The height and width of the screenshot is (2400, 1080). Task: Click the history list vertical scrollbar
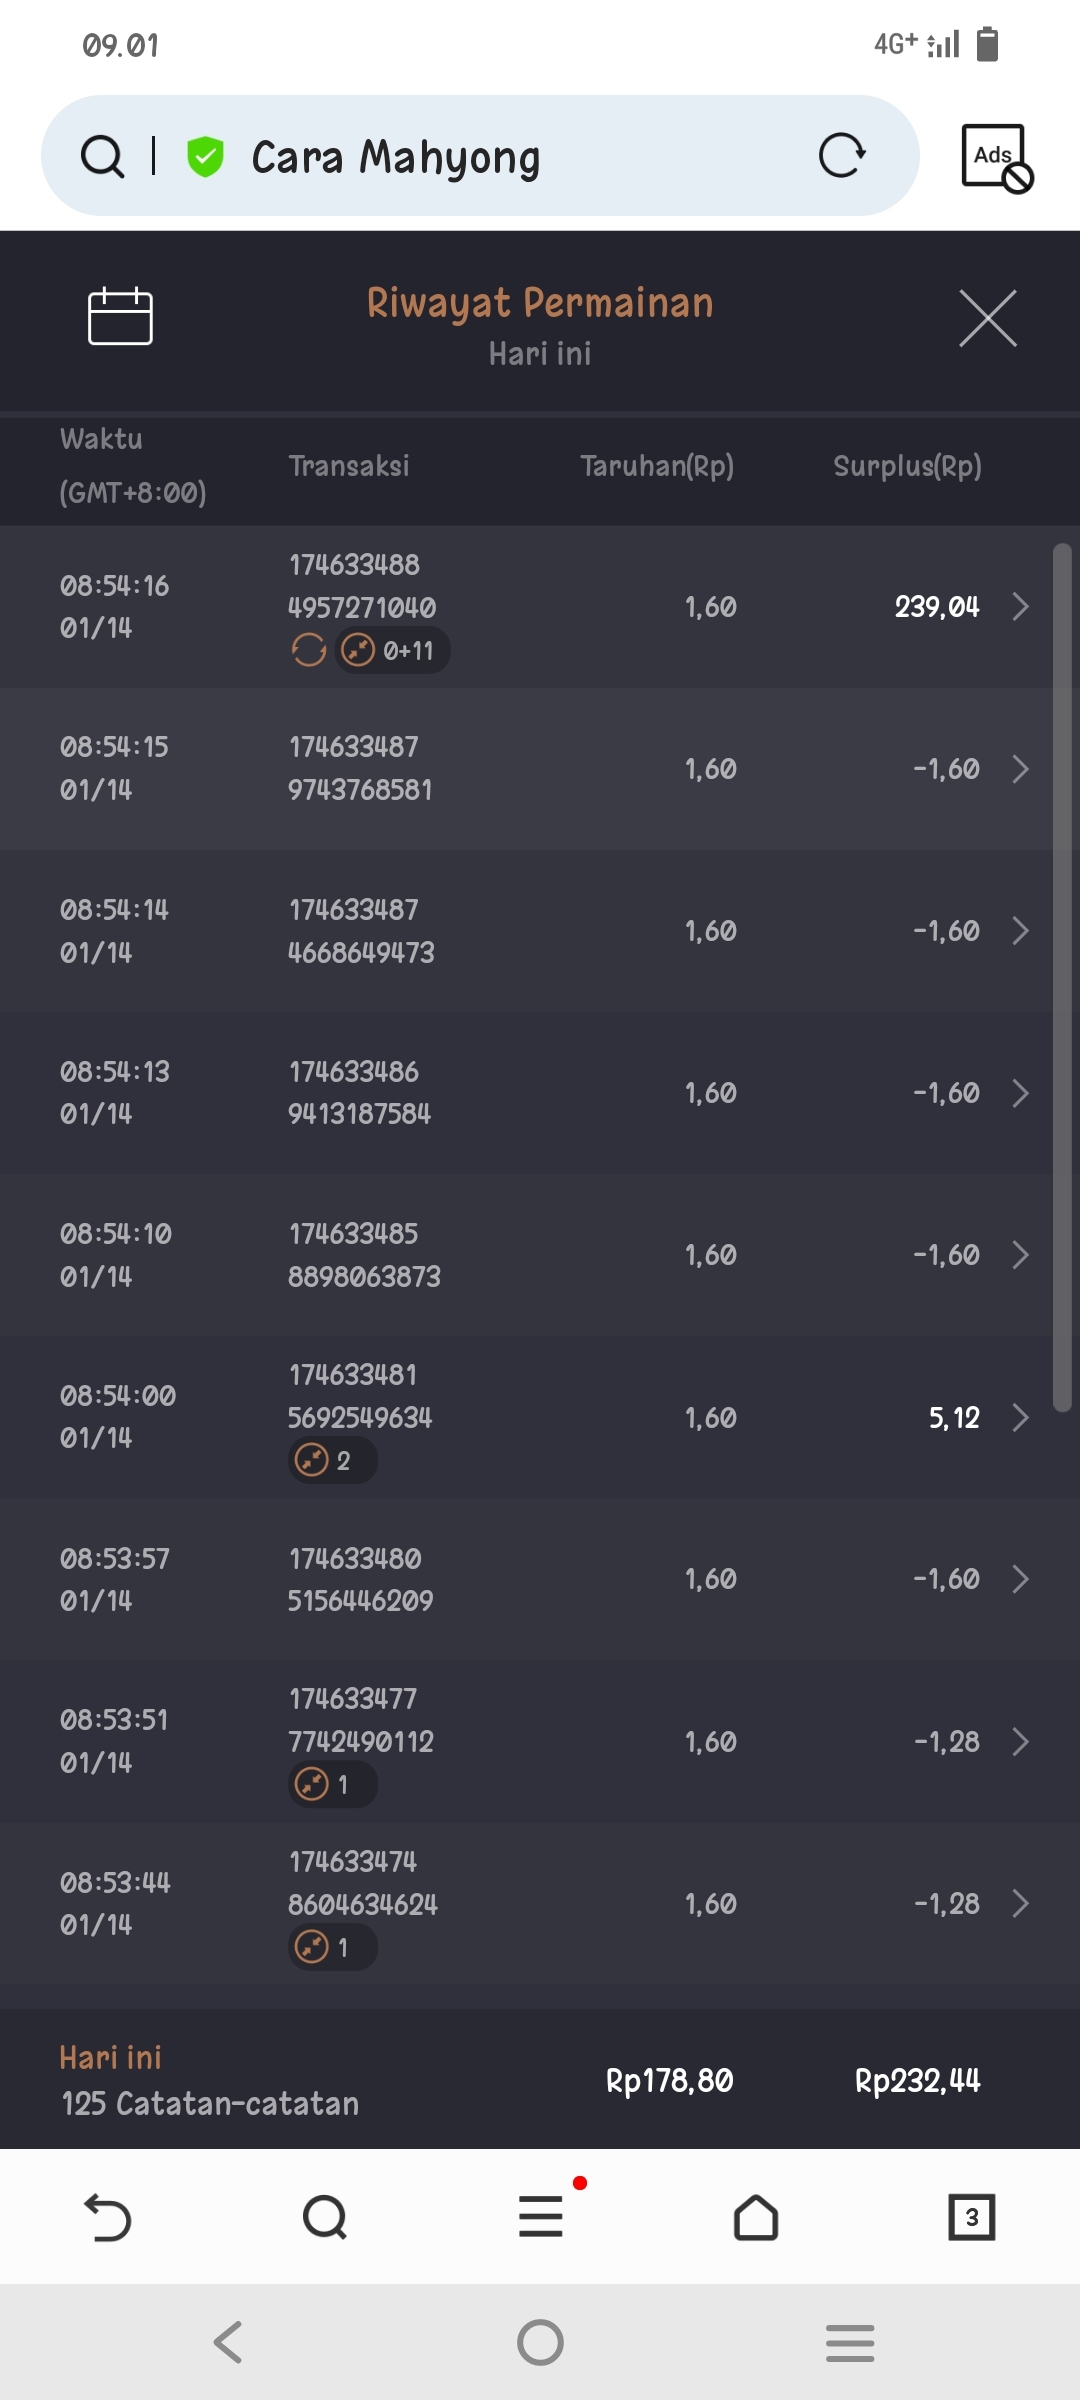1062,976
